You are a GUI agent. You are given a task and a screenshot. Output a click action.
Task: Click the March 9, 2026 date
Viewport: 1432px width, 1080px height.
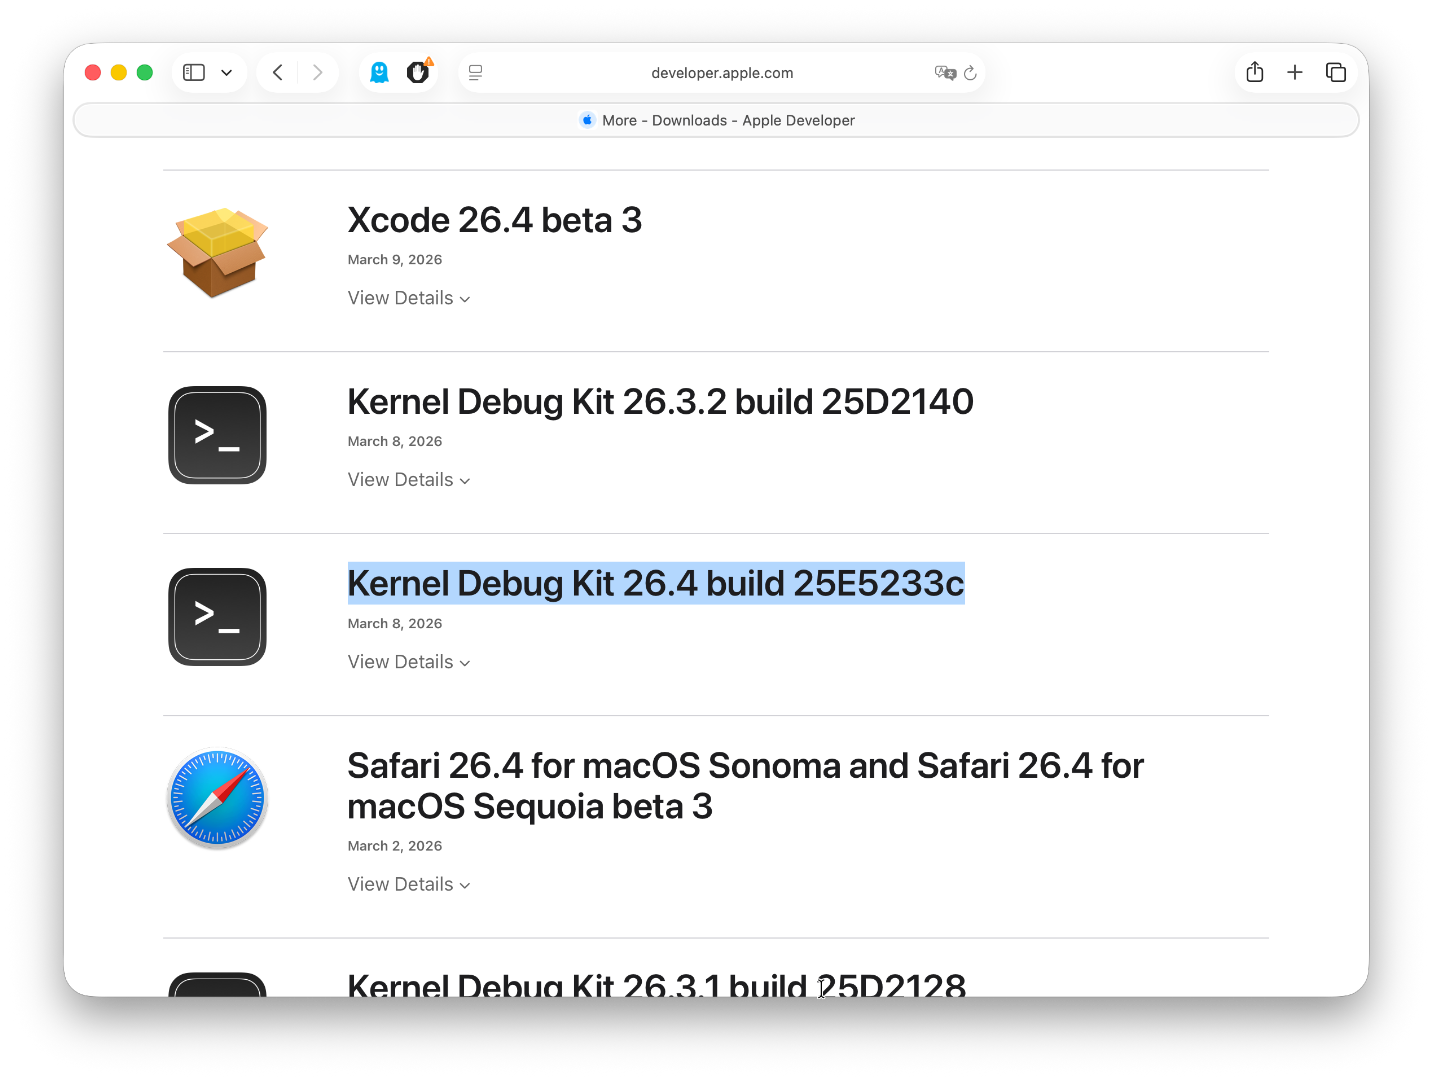tap(395, 260)
